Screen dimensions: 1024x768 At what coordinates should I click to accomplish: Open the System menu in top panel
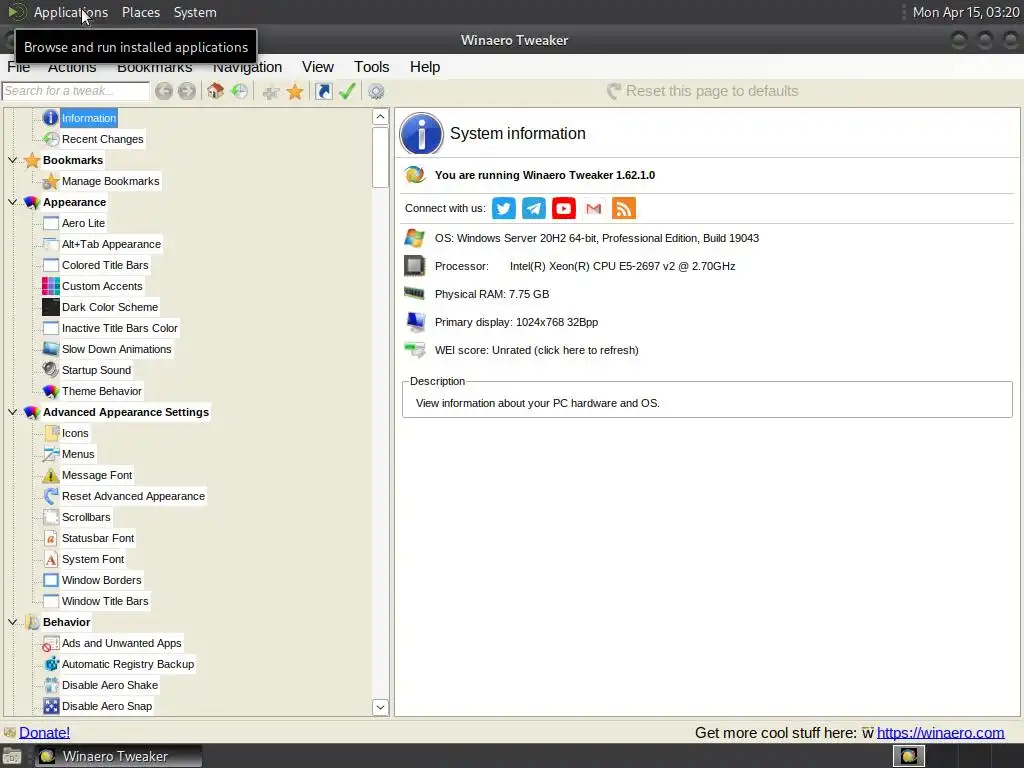195,12
